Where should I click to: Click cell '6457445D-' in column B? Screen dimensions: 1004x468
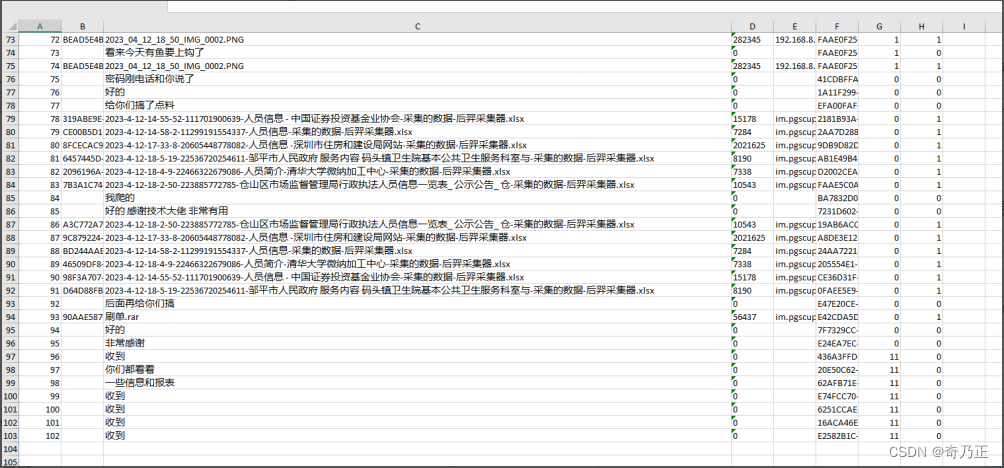[83, 158]
